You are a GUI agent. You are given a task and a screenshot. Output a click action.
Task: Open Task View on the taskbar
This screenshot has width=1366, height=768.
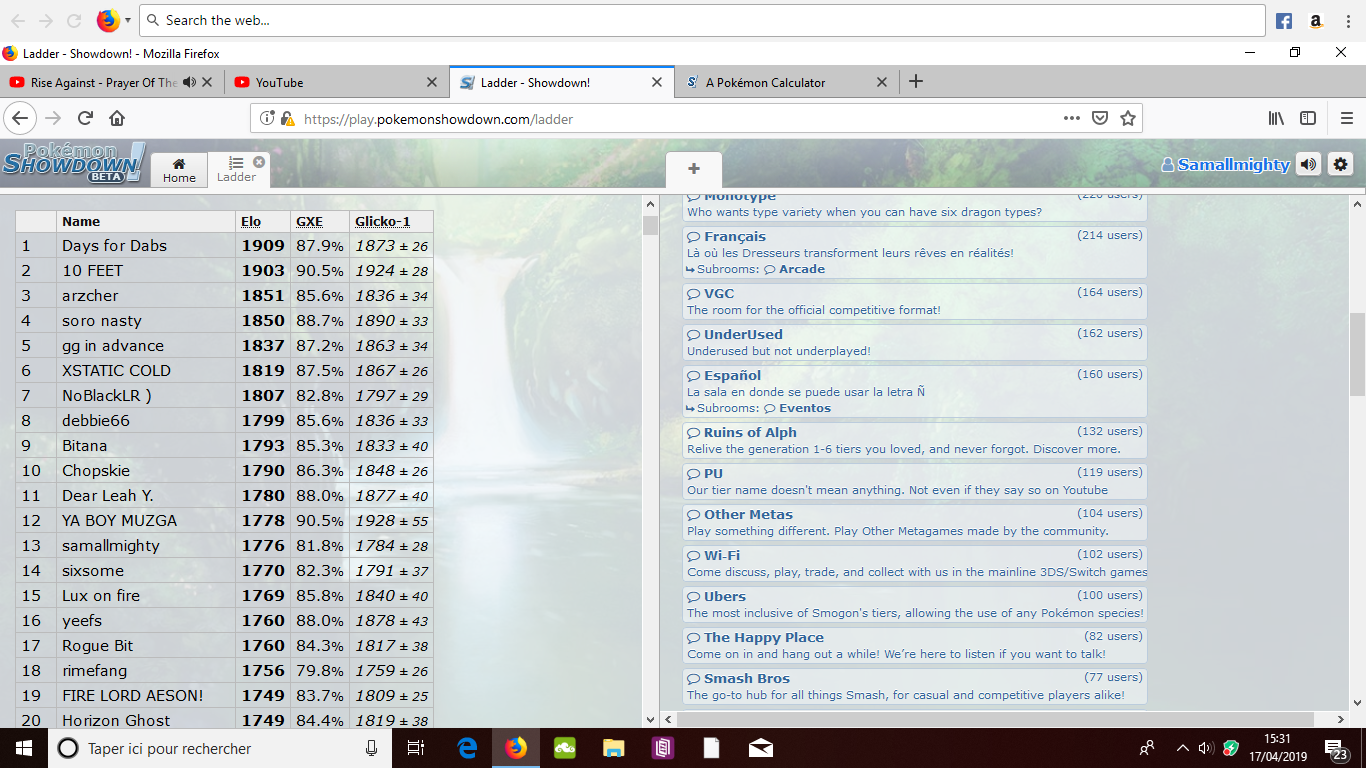(416, 748)
